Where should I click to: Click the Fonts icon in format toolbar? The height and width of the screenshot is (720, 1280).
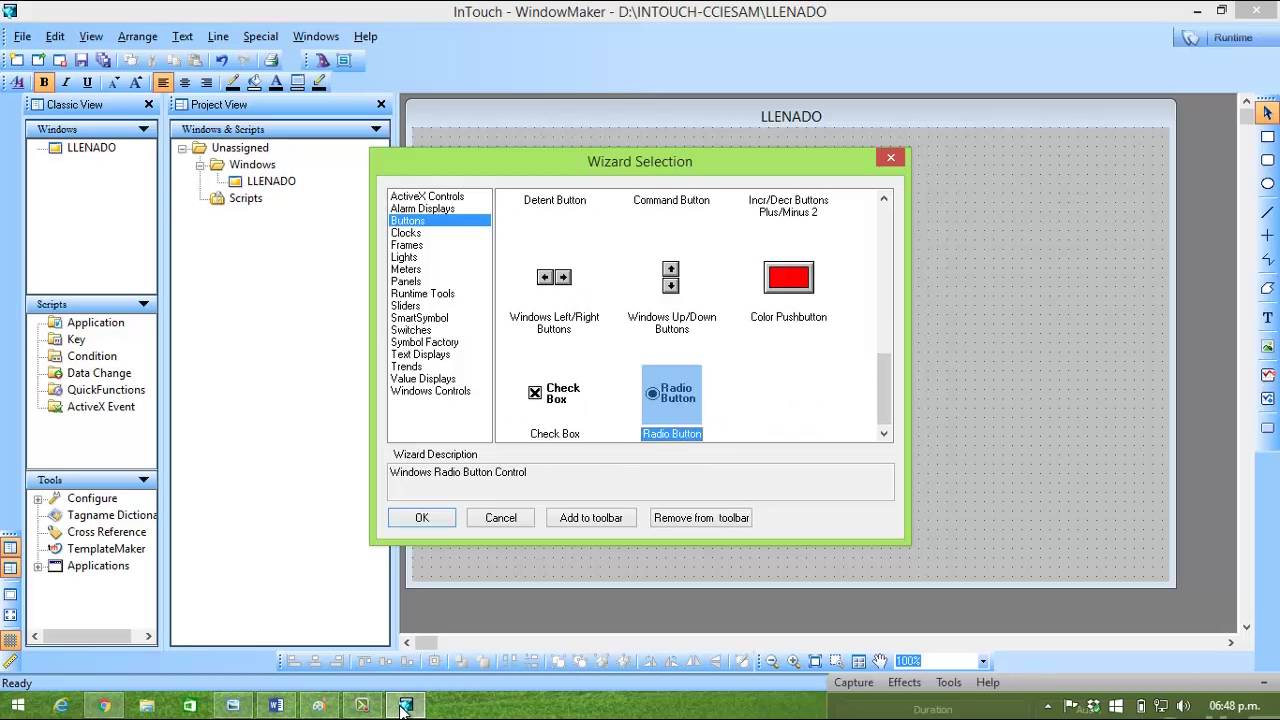(x=17, y=82)
